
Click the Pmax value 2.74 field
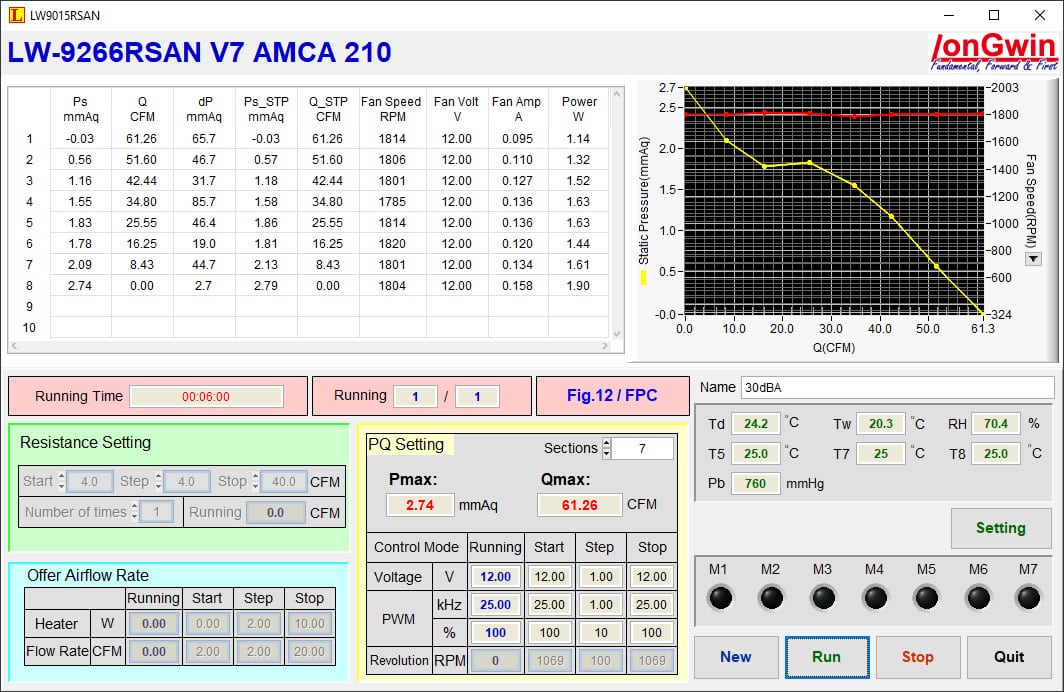click(420, 505)
